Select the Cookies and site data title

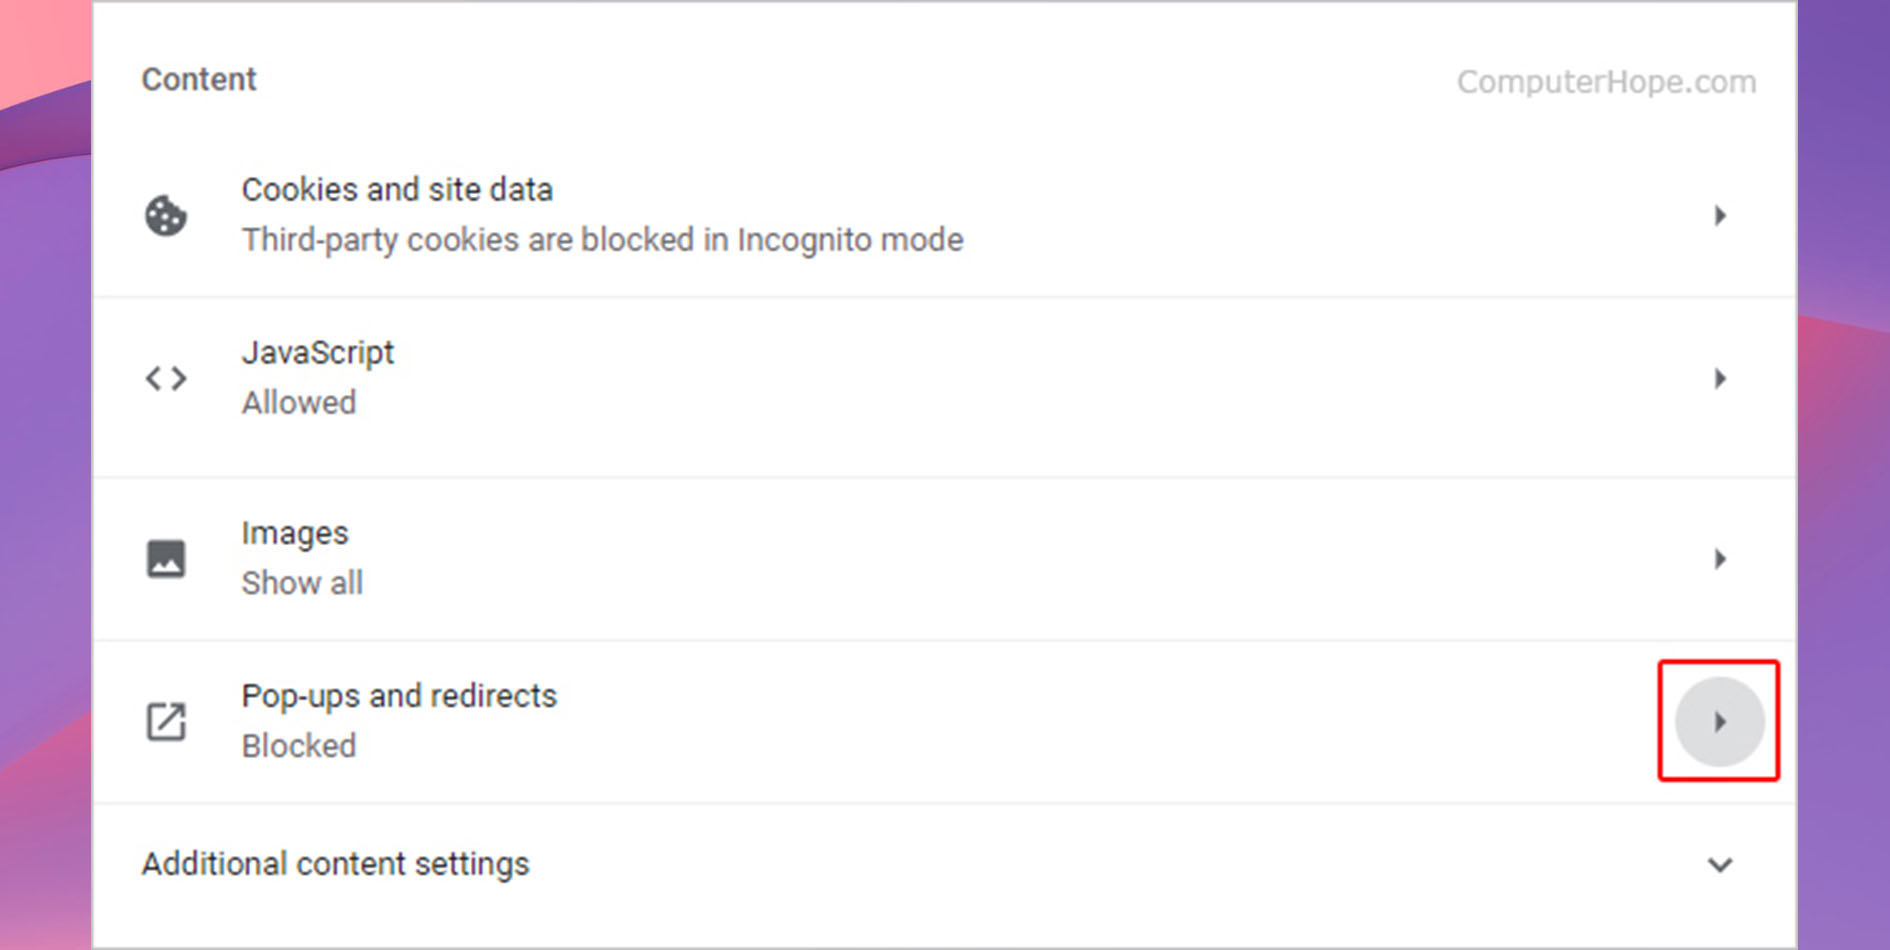[x=397, y=190]
